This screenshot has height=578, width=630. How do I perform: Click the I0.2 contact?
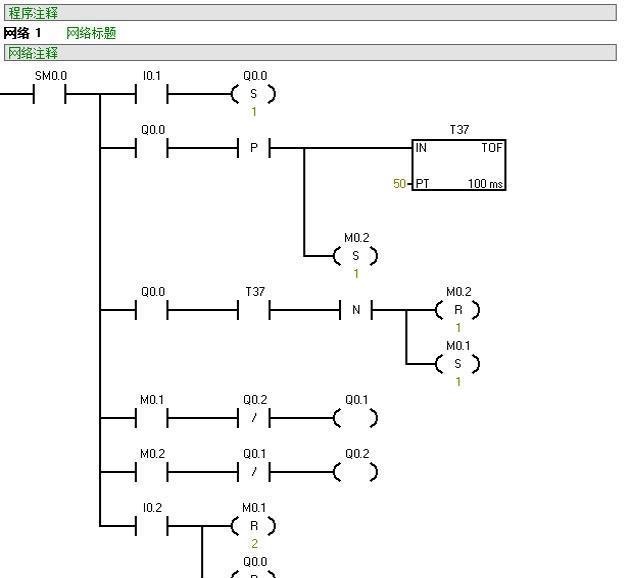click(x=151, y=526)
